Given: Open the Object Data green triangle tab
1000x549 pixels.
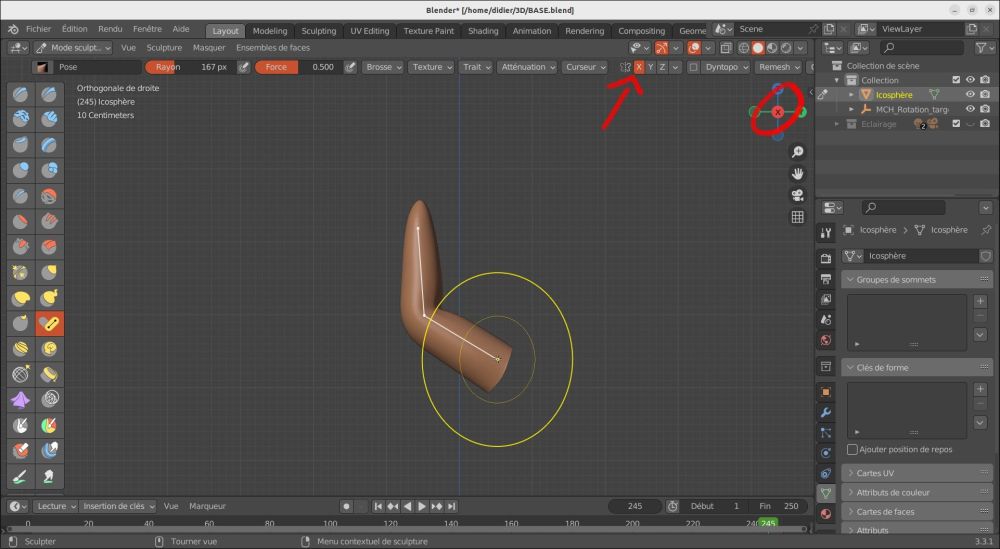Looking at the screenshot, I should coord(826,493).
